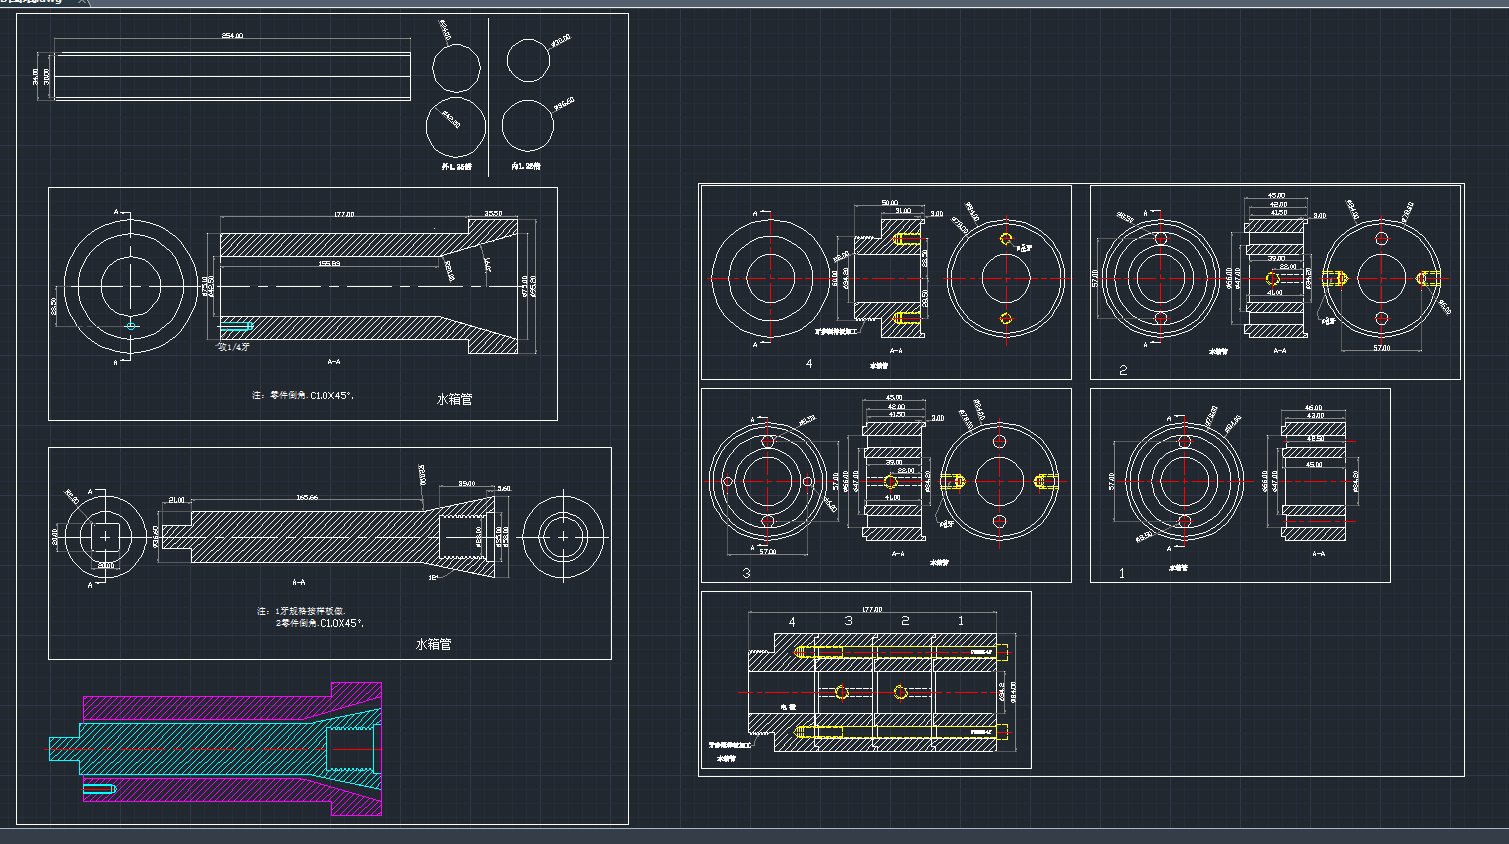
Task: Click the part number 4 label below the flange view
Action: [809, 364]
